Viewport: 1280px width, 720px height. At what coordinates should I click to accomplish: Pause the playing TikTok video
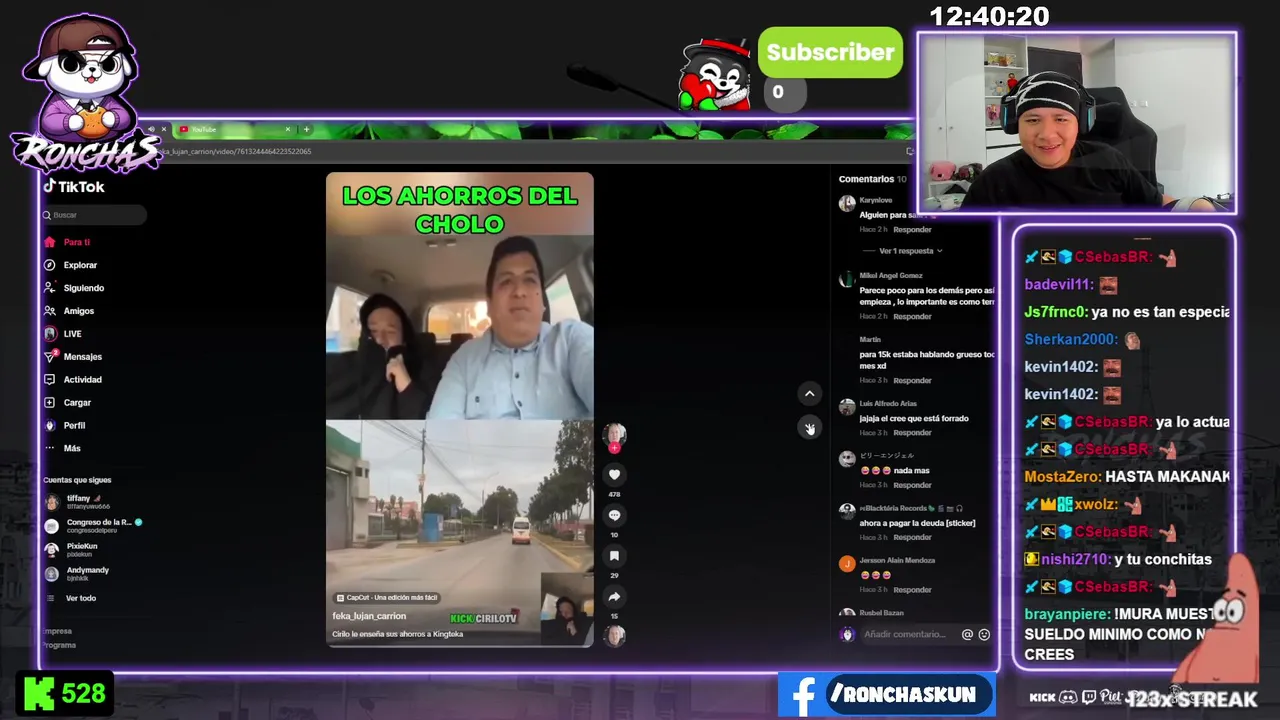pyautogui.click(x=459, y=410)
